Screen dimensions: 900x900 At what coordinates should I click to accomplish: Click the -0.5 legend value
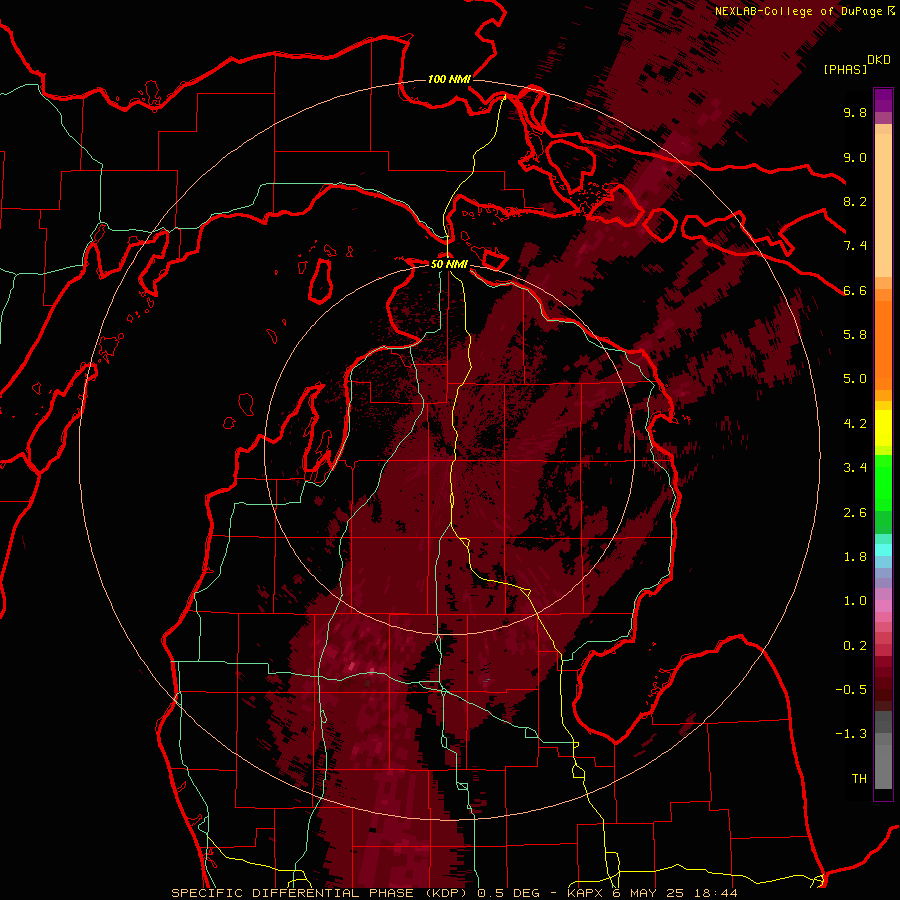click(x=851, y=690)
